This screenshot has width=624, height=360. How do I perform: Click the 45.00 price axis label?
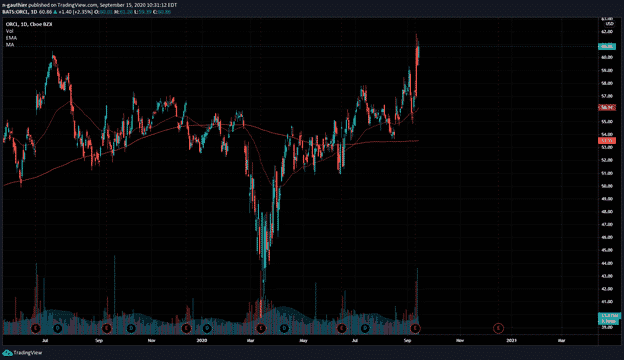607,250
